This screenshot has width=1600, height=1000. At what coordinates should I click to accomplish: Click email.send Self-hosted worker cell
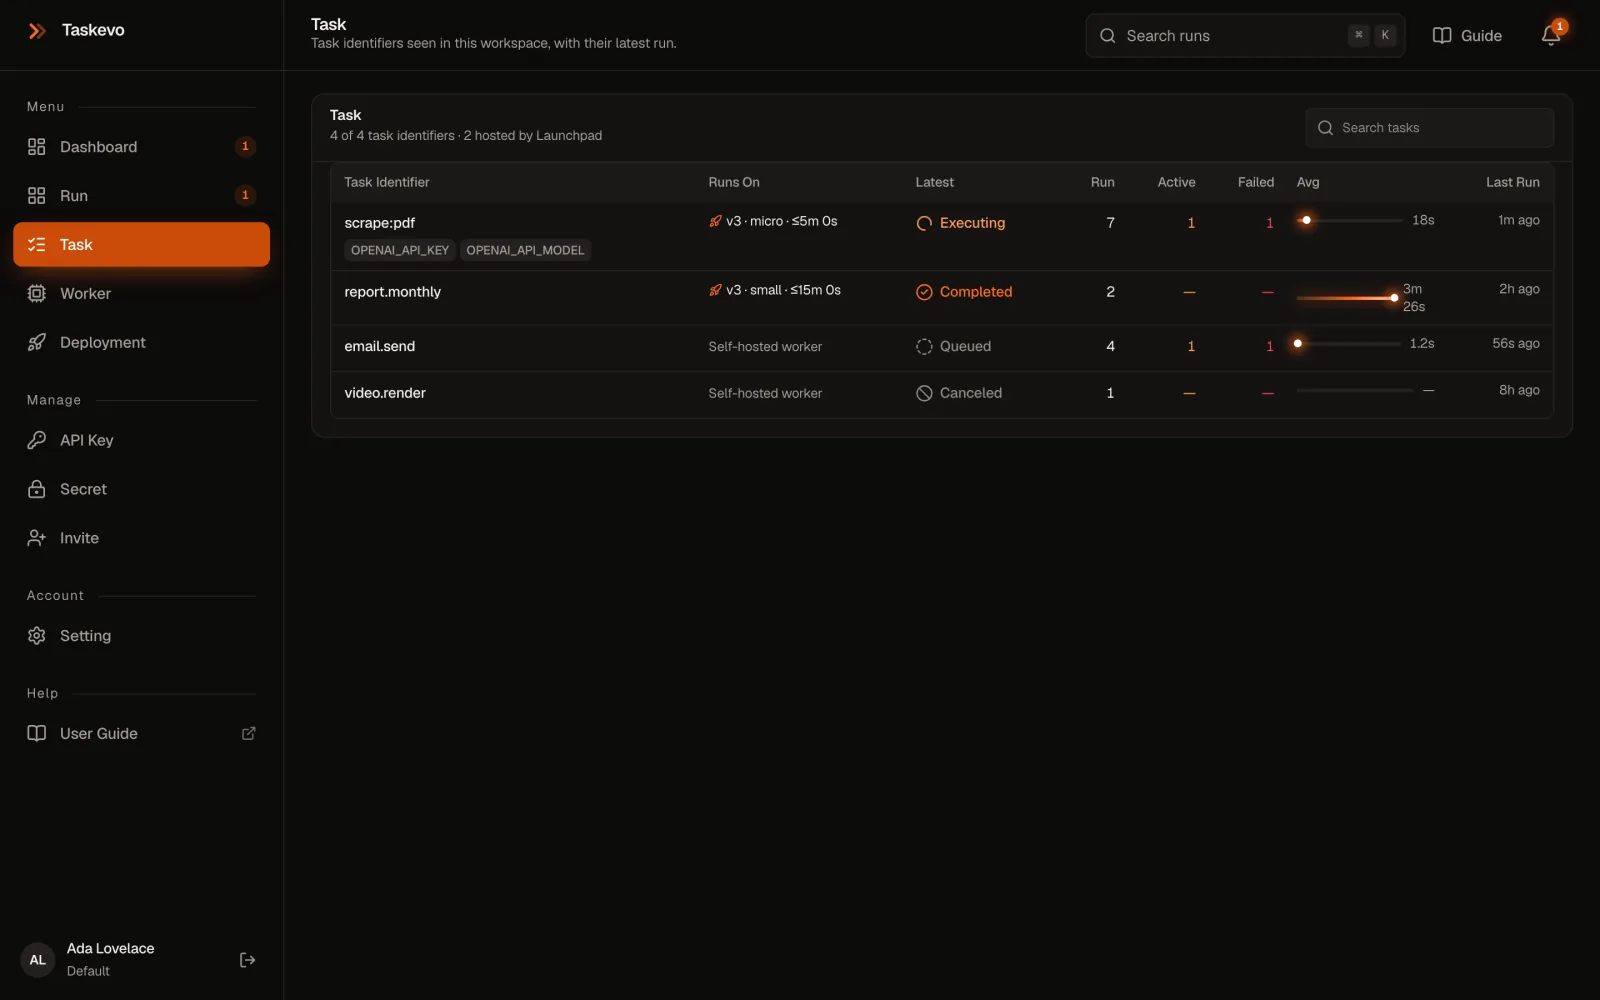click(x=765, y=347)
